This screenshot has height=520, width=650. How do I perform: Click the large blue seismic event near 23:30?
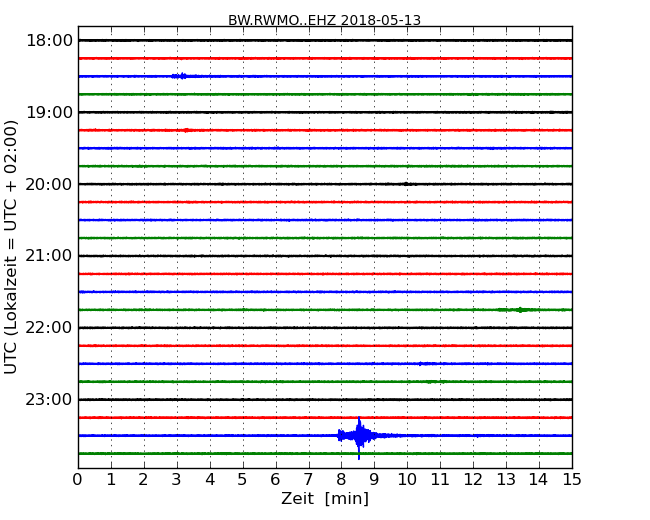[359, 436]
